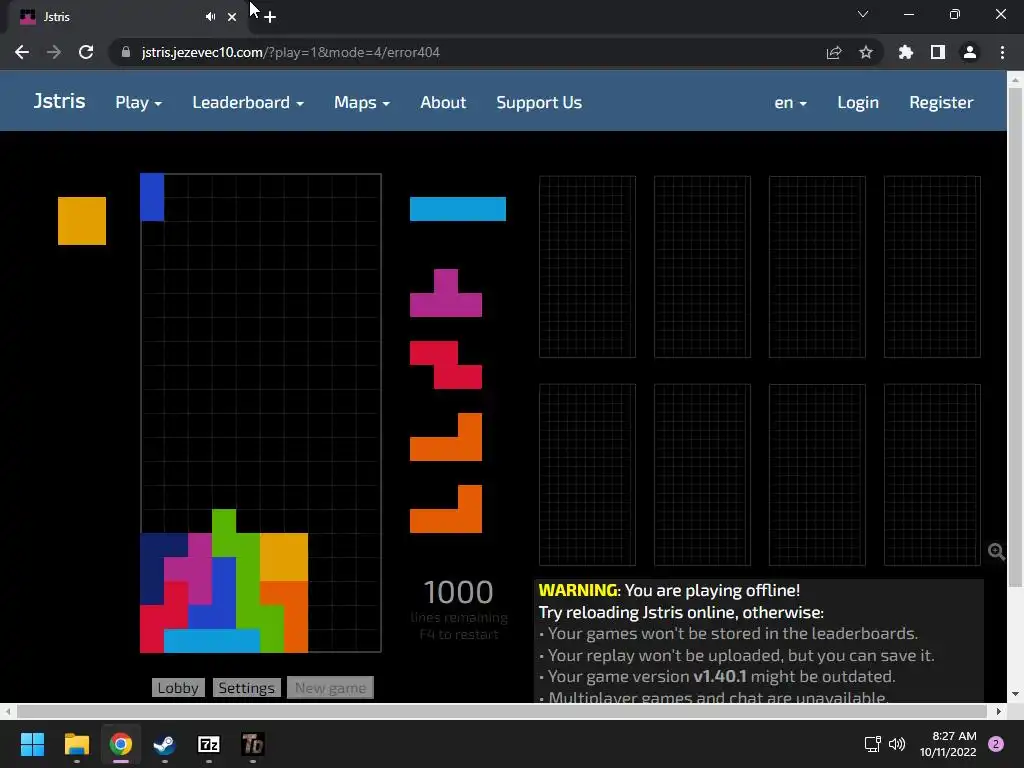Click the volume speaker tray icon
Screen dimensions: 1024x768
[897, 744]
